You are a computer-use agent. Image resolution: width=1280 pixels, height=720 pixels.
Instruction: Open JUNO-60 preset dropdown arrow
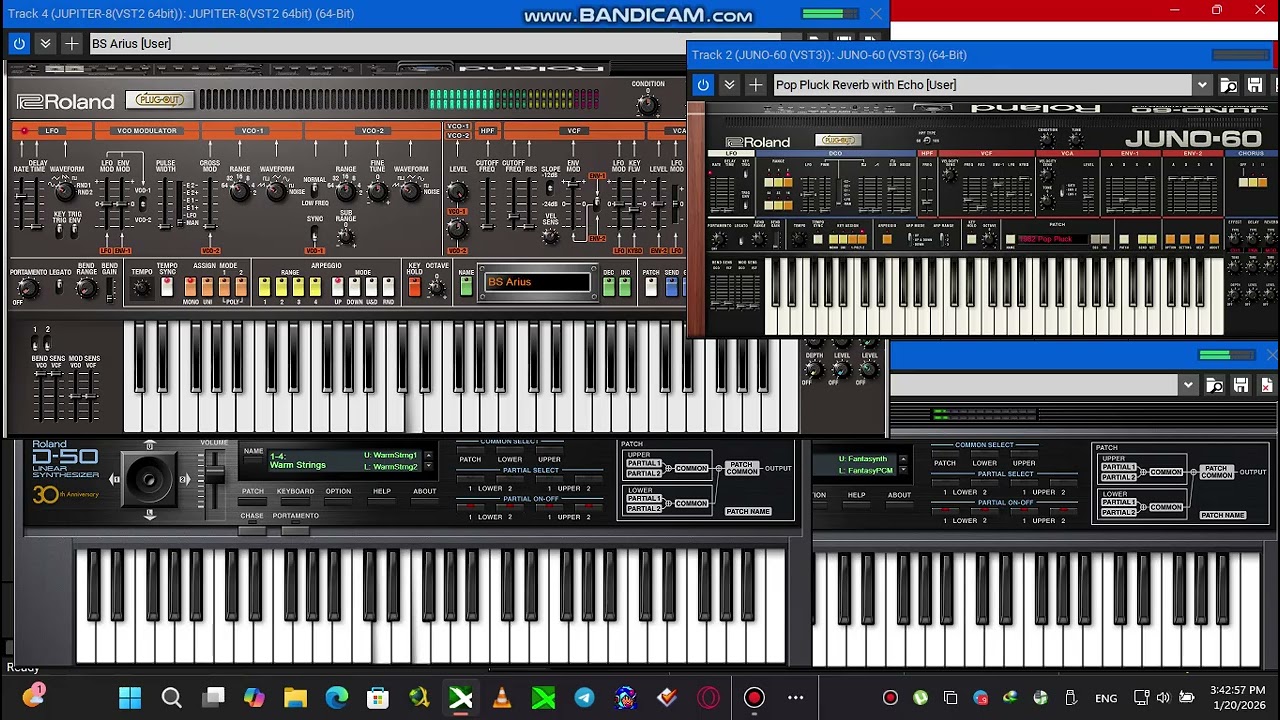point(1202,85)
